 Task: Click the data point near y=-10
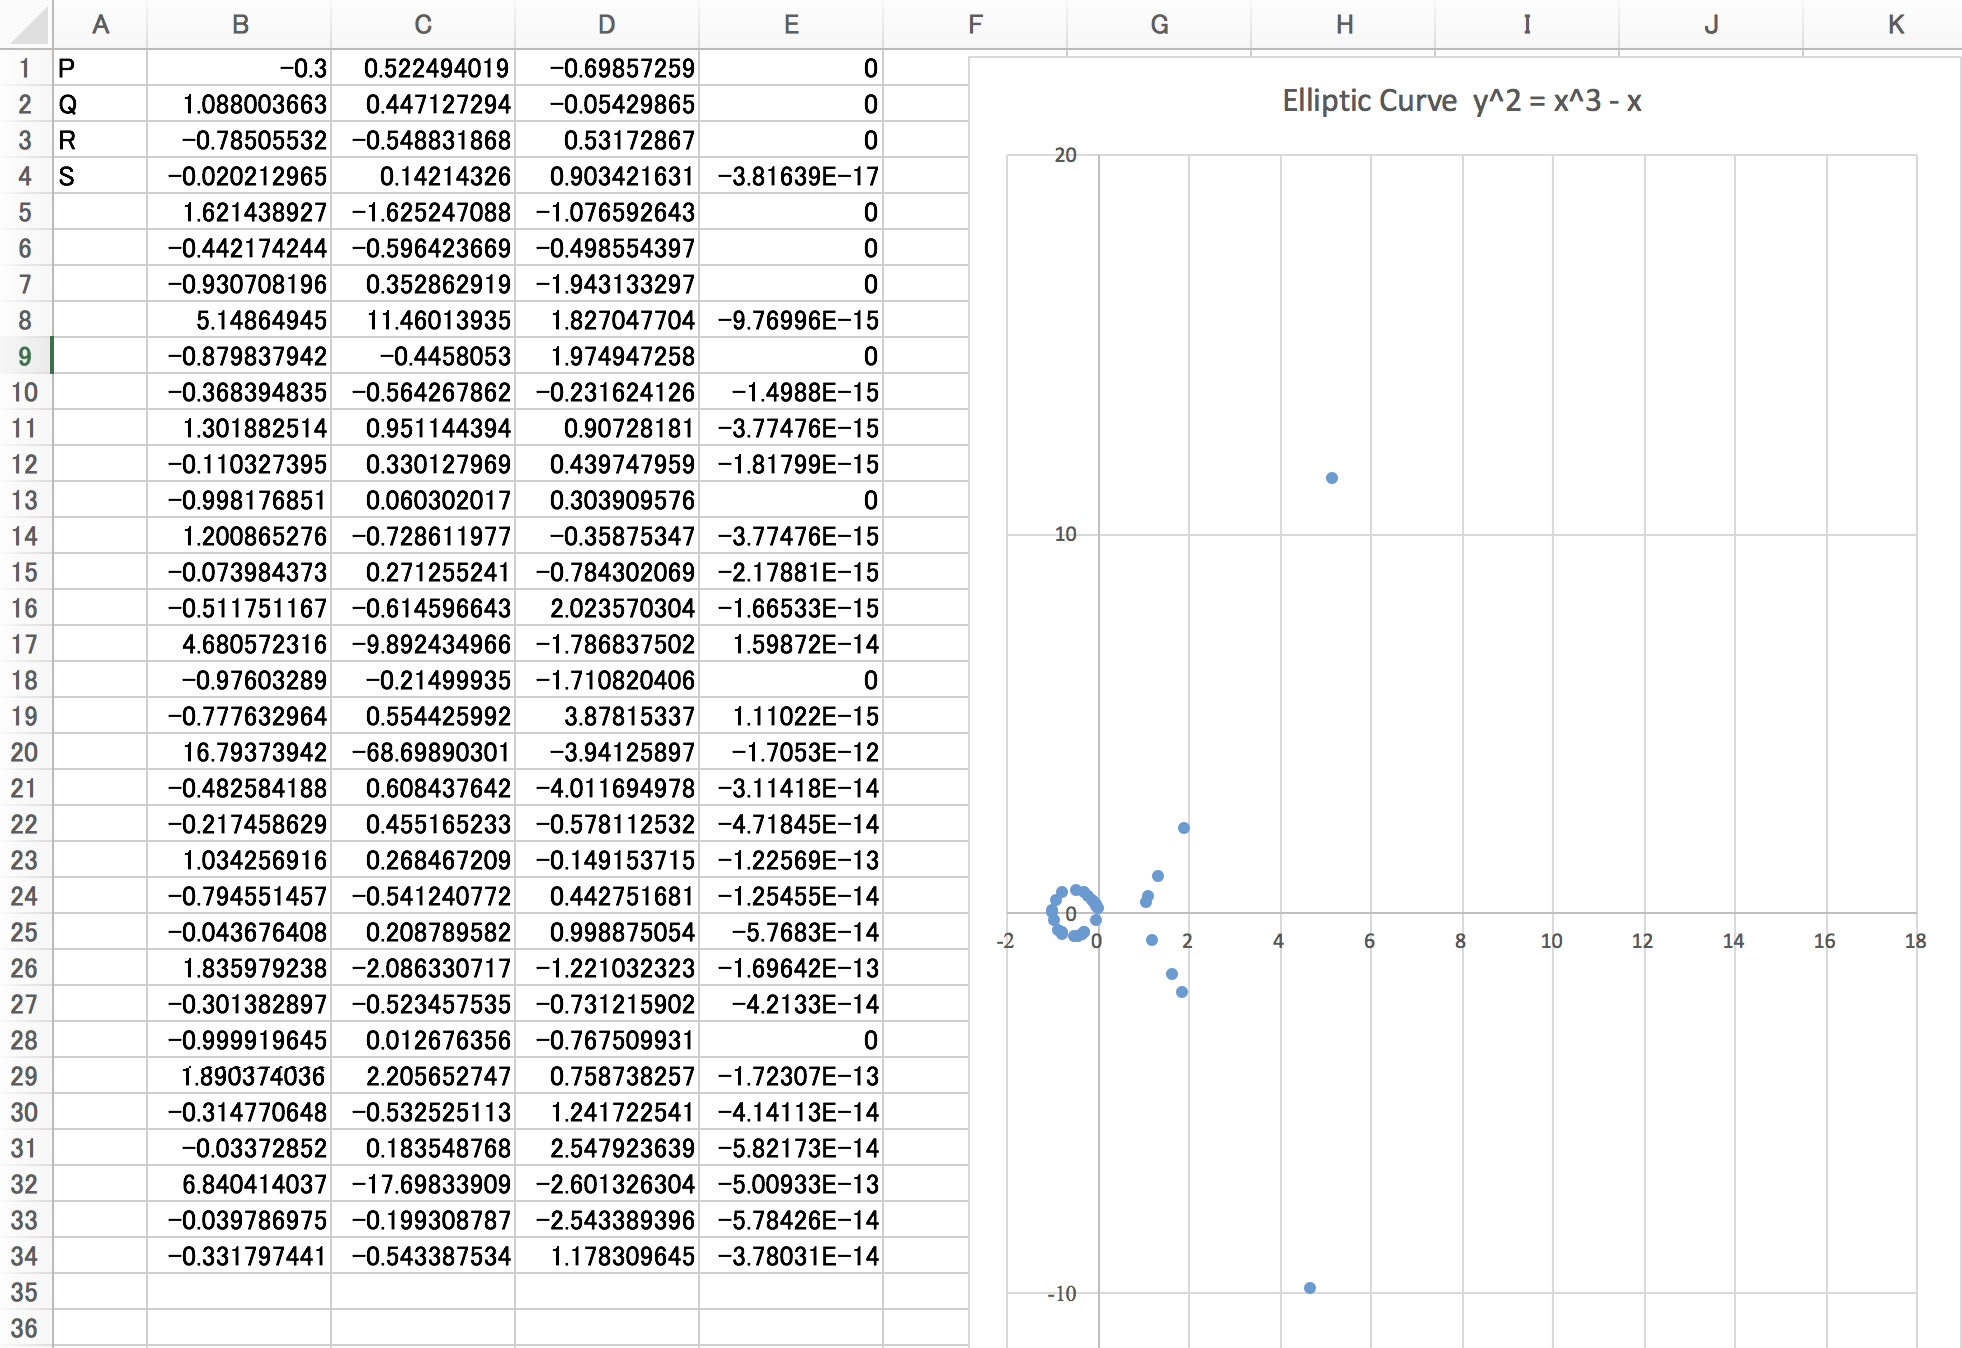[x=1309, y=1288]
